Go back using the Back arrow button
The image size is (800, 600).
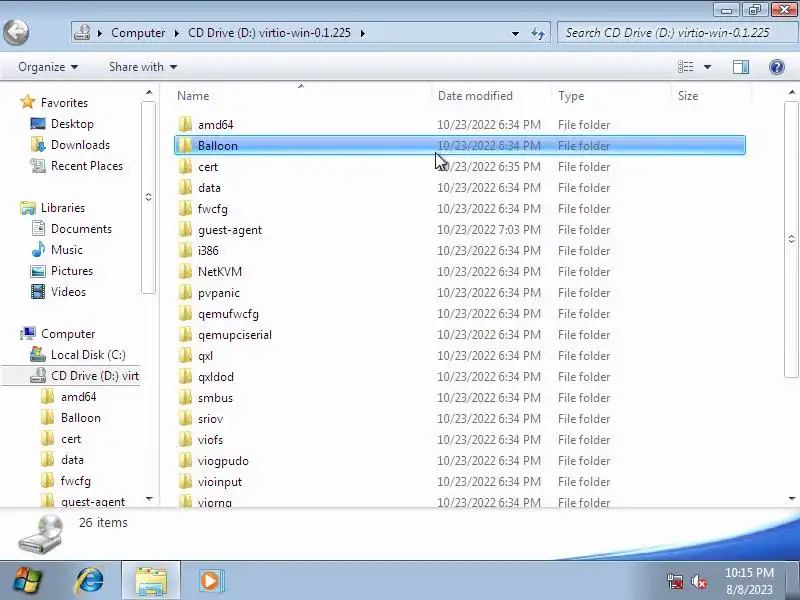click(16, 33)
